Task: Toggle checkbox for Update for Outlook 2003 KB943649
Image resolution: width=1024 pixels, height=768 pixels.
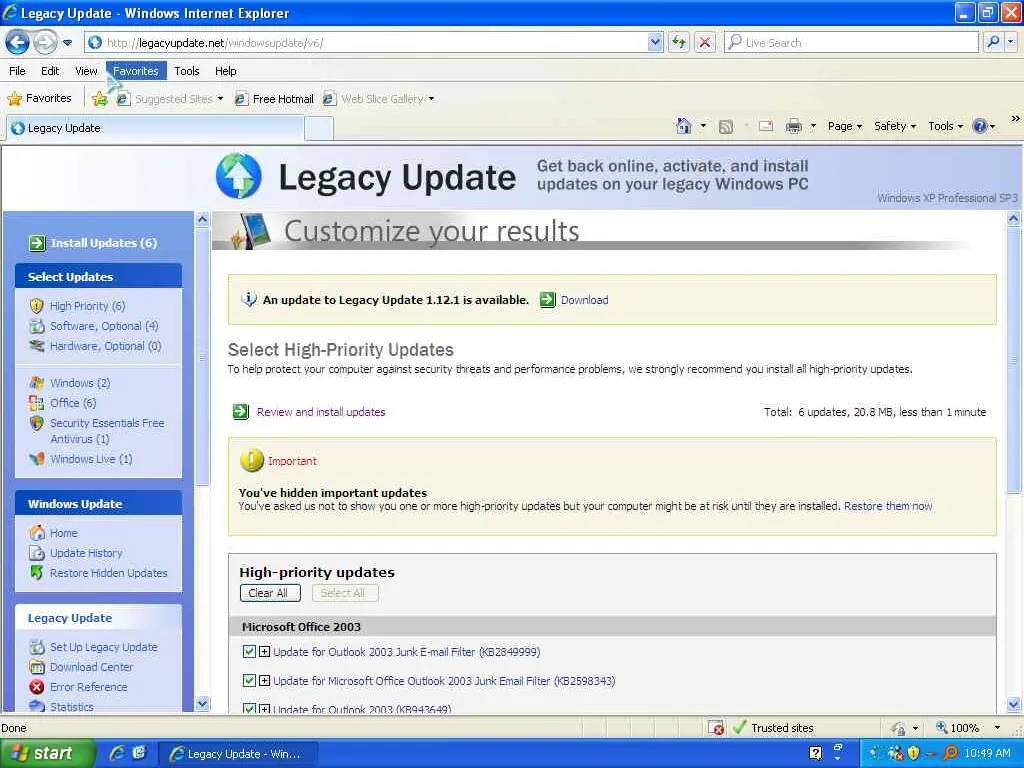Action: tap(249, 708)
